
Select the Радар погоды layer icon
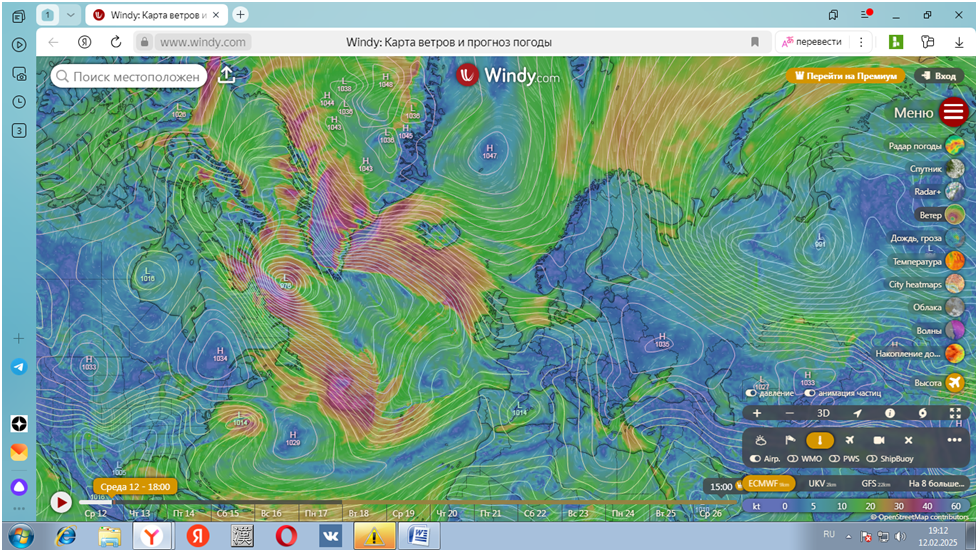tap(955, 145)
